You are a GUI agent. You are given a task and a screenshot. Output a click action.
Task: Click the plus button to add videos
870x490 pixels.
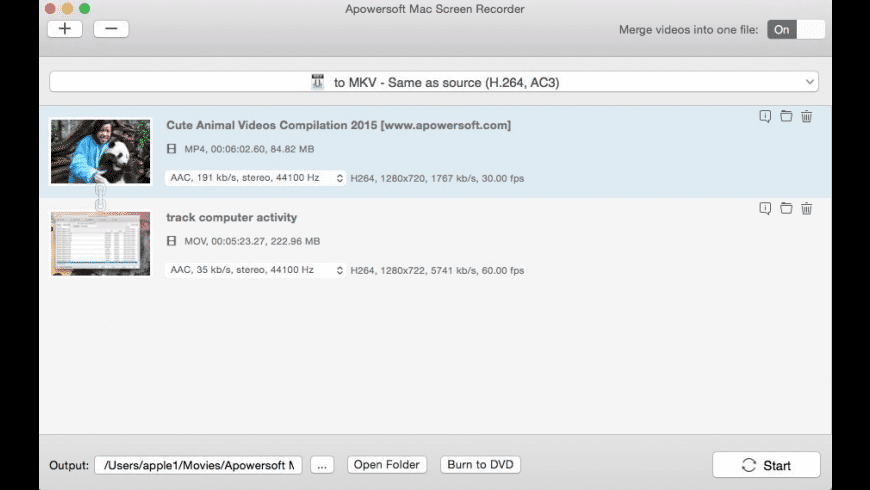click(x=65, y=29)
